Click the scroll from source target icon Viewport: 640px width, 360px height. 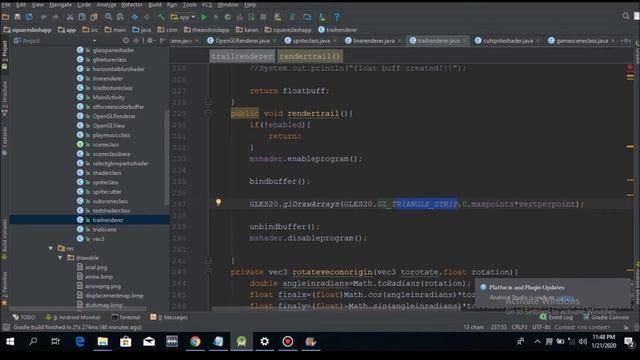pyautogui.click(x=126, y=41)
